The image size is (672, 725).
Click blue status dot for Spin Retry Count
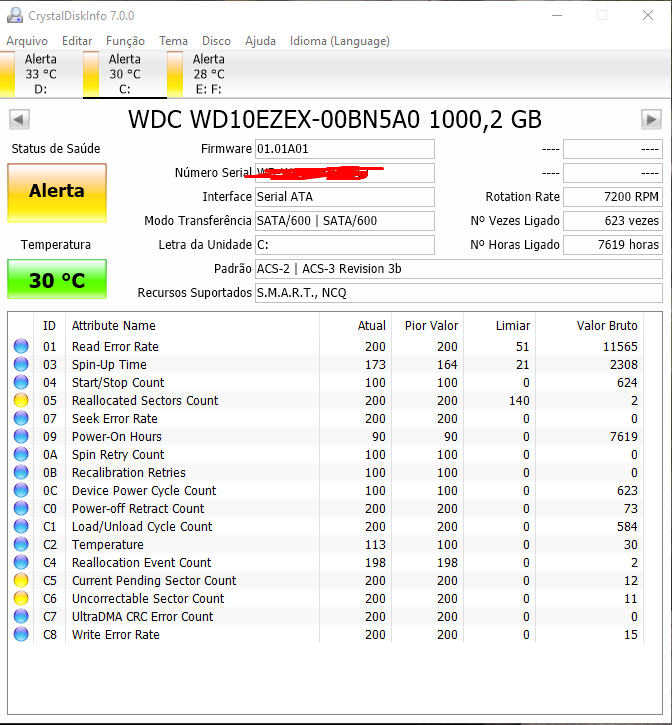[x=21, y=455]
